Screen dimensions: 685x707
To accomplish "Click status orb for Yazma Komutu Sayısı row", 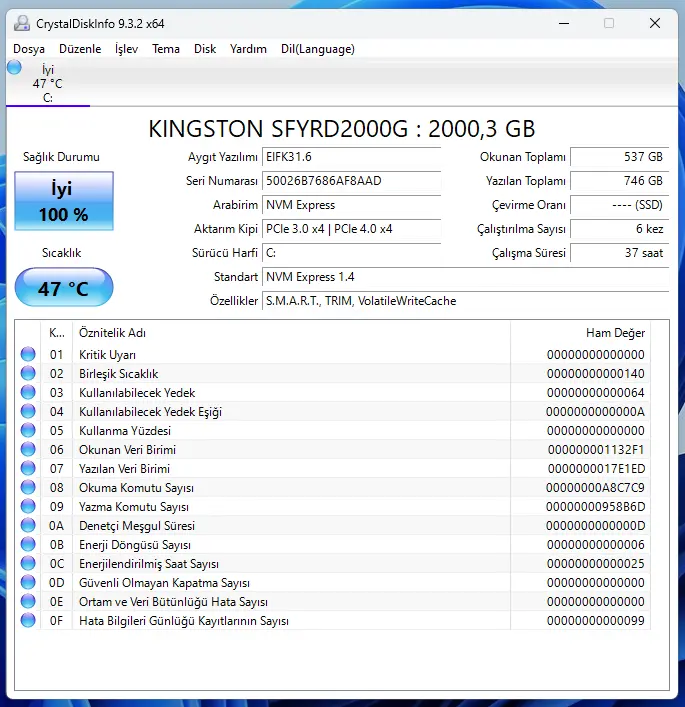I will [x=28, y=506].
